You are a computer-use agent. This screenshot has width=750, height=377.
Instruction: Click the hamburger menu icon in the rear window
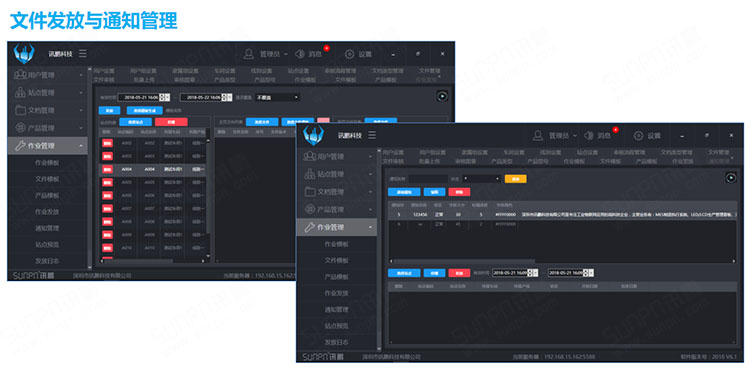pos(83,54)
